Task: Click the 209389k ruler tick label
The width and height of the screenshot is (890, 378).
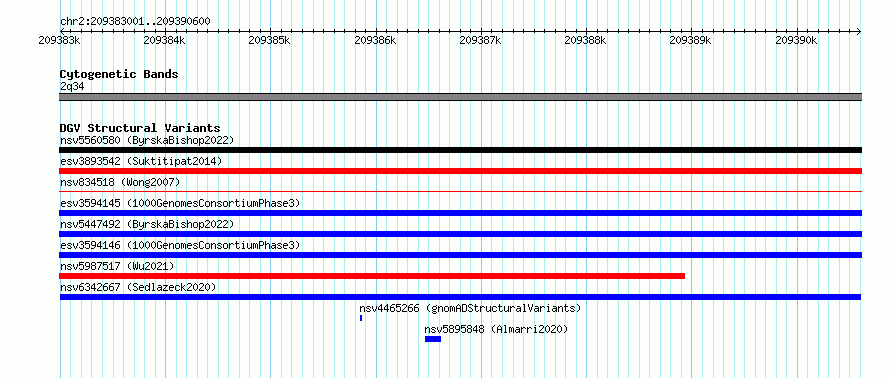Action: [x=691, y=40]
